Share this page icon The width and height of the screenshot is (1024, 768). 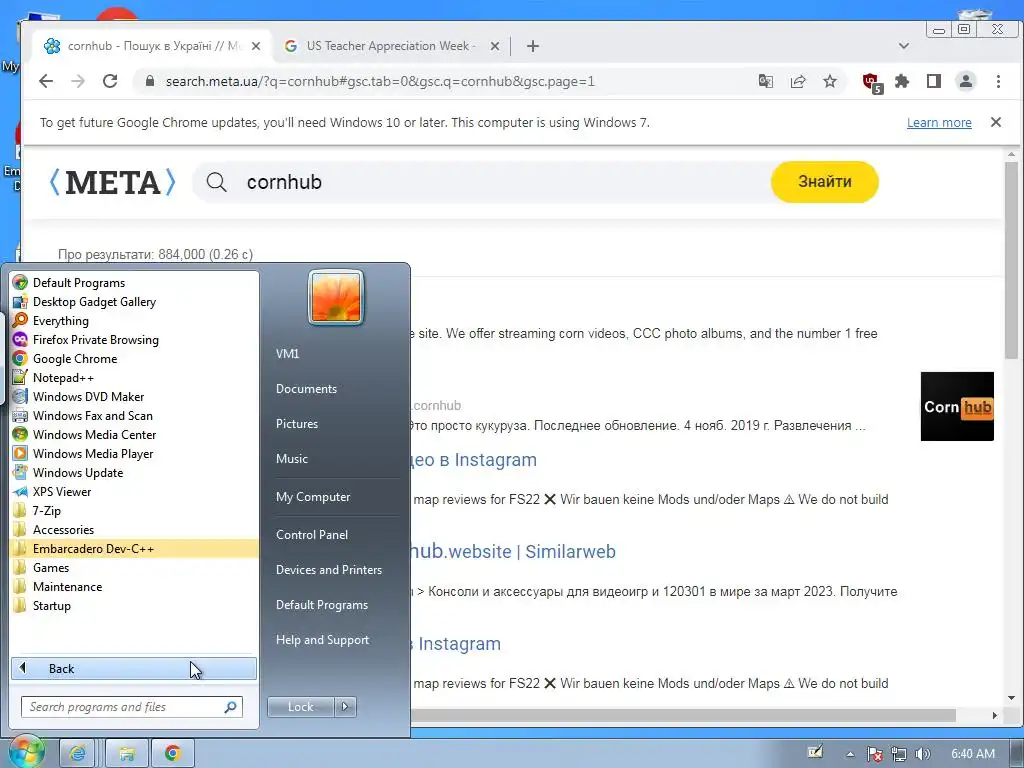pyautogui.click(x=797, y=81)
